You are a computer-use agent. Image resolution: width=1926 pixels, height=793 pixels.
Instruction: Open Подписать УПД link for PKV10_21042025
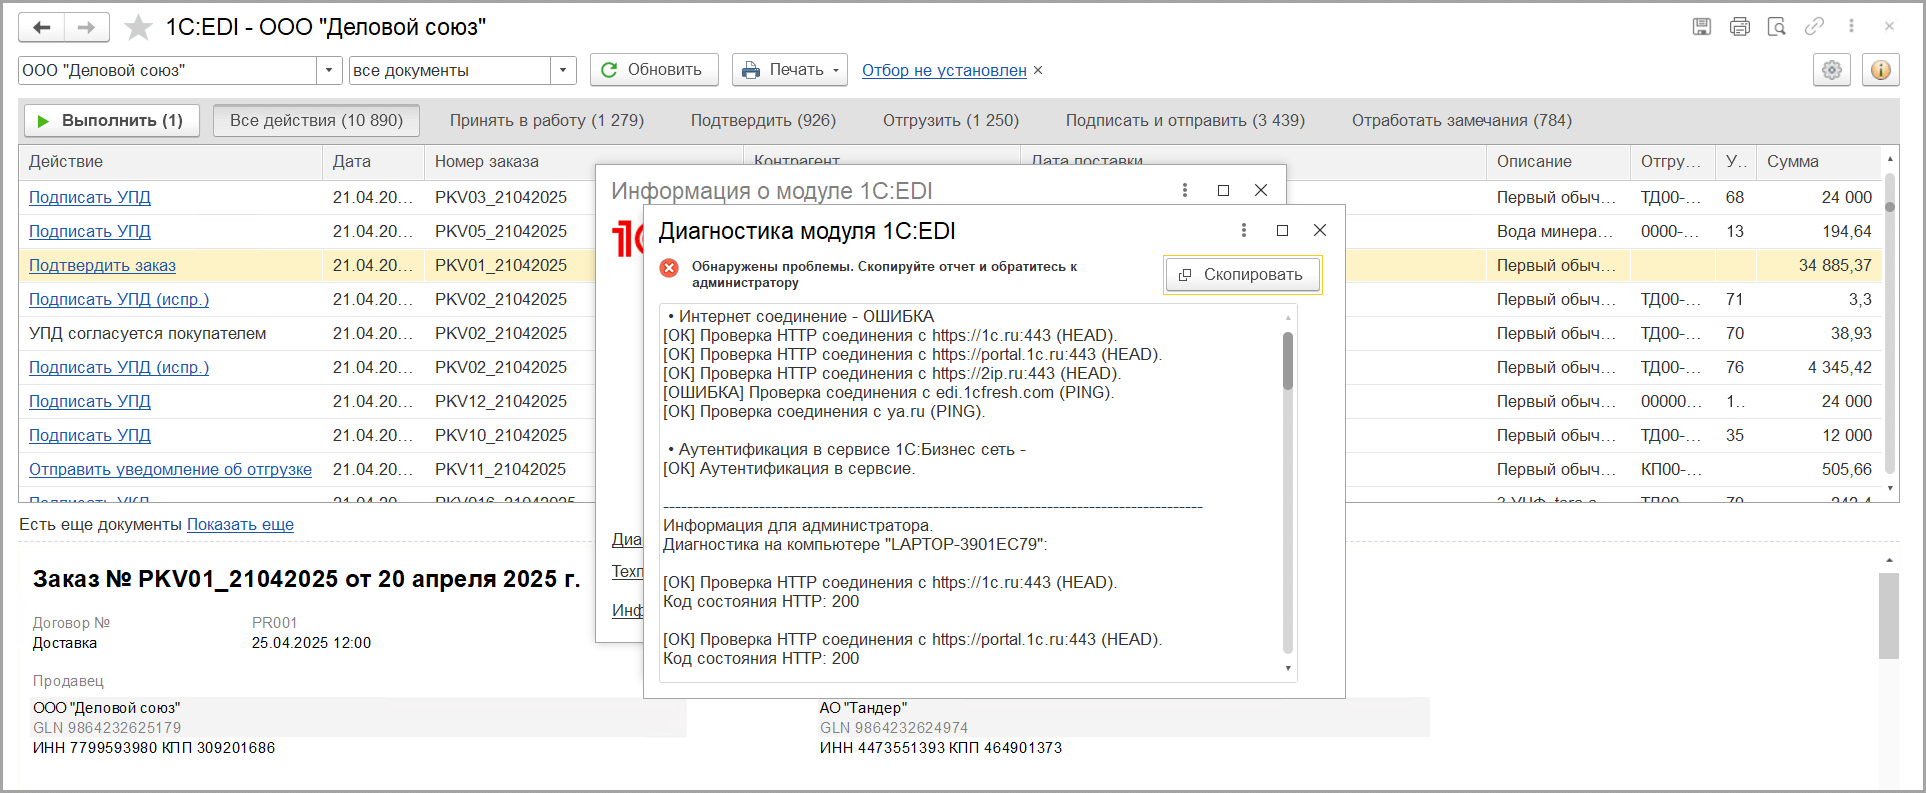[90, 435]
